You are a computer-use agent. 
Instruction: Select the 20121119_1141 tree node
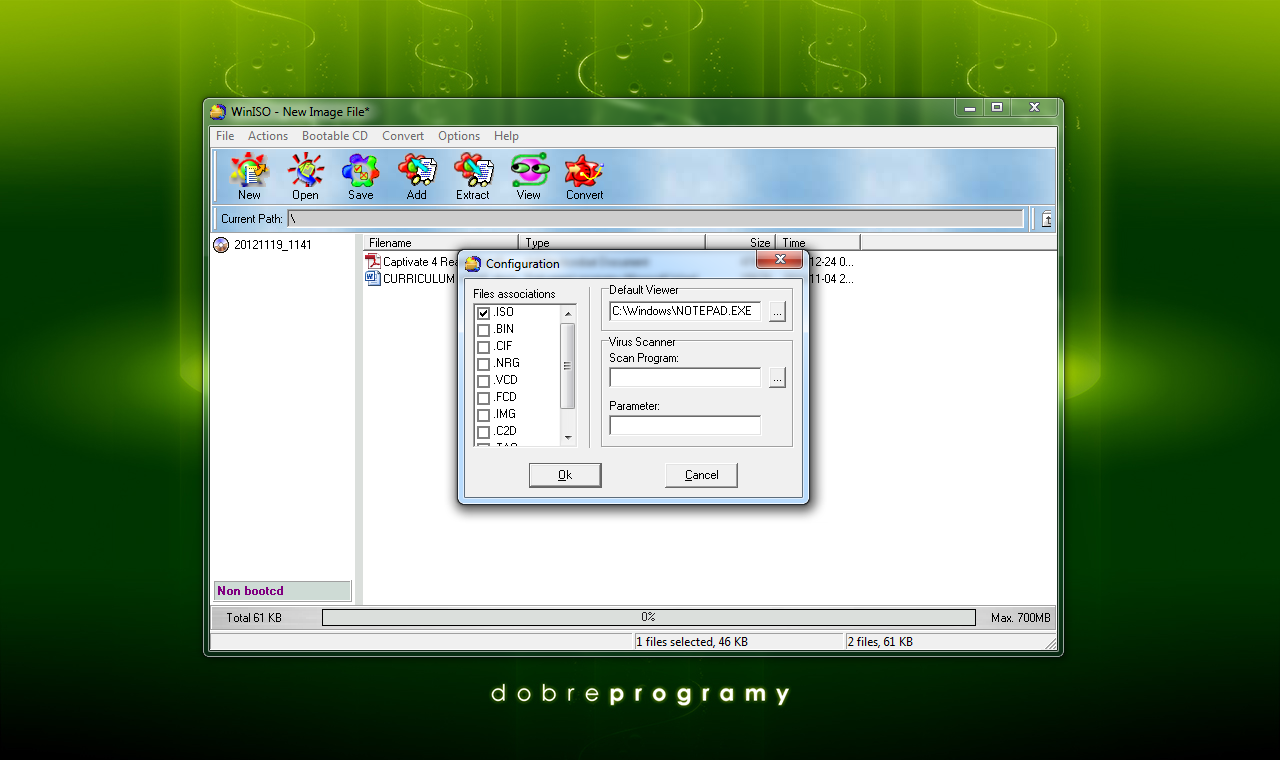pyautogui.click(x=272, y=245)
